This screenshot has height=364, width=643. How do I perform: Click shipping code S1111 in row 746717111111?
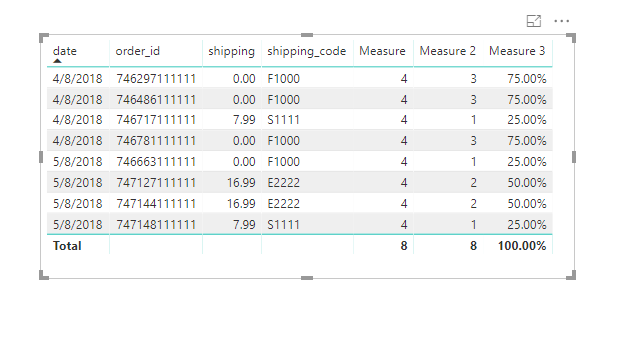pyautogui.click(x=283, y=120)
